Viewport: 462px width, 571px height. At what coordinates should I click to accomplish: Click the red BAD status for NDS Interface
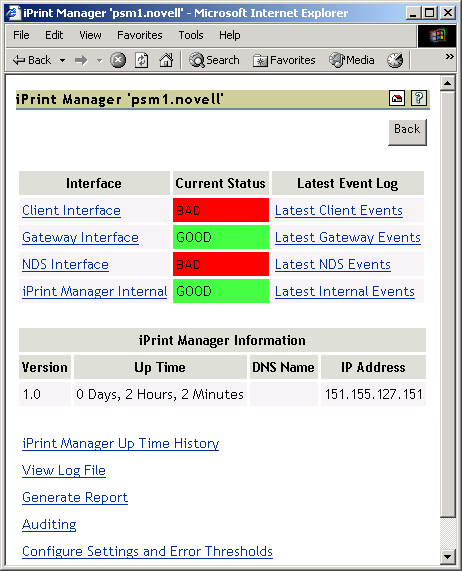pyautogui.click(x=221, y=264)
